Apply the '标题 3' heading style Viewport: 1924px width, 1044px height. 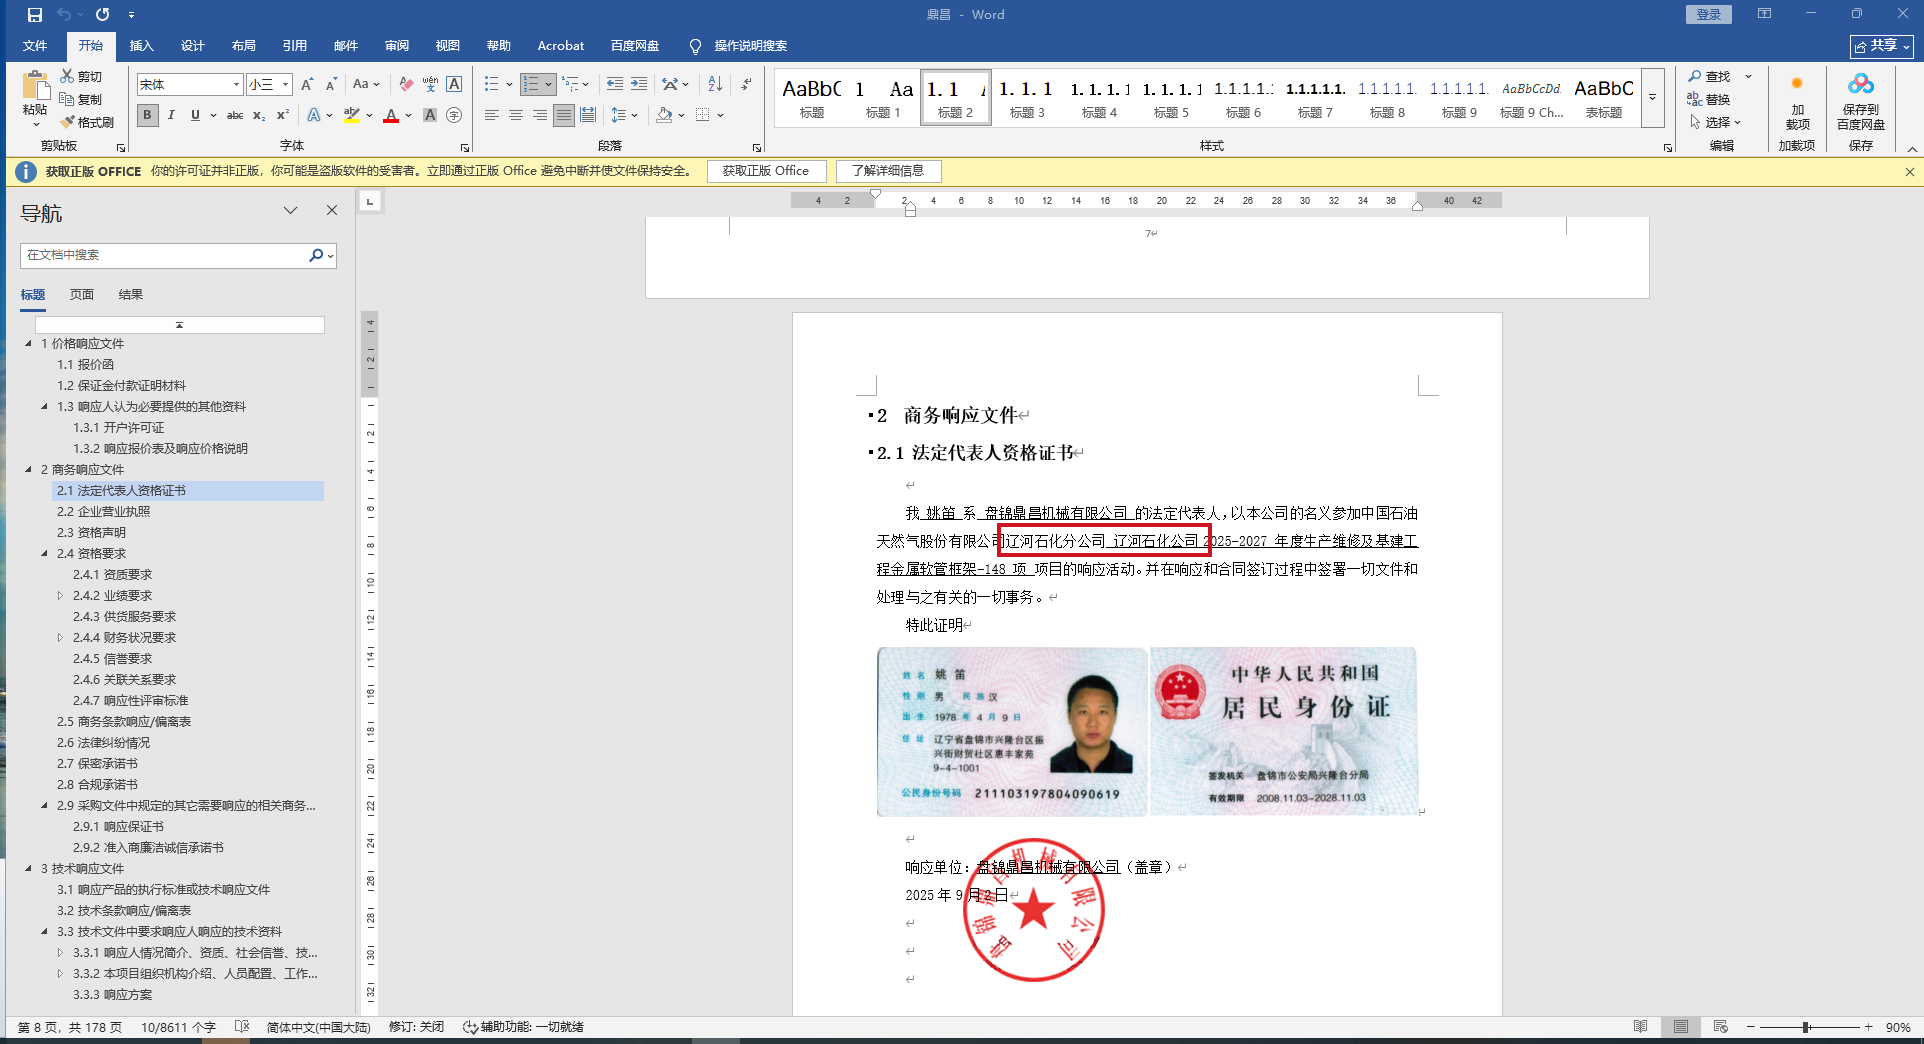tap(1027, 98)
